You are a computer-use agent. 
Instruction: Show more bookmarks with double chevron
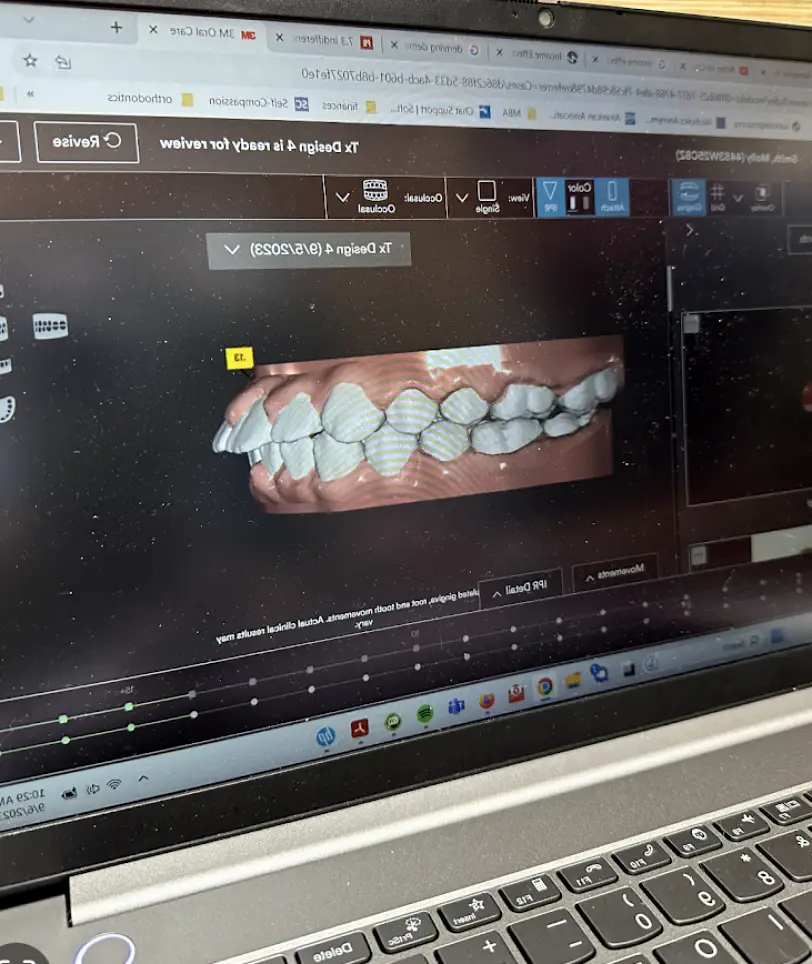tap(30, 93)
